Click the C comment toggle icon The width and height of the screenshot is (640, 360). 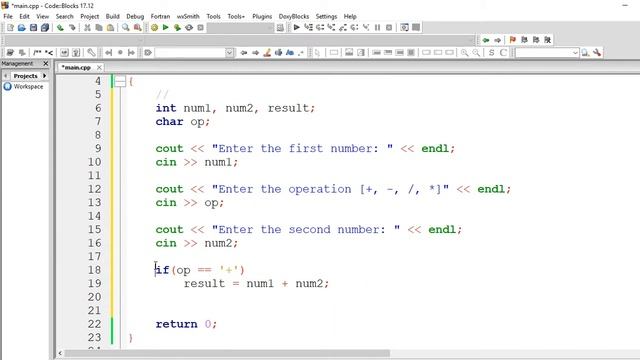tap(503, 53)
